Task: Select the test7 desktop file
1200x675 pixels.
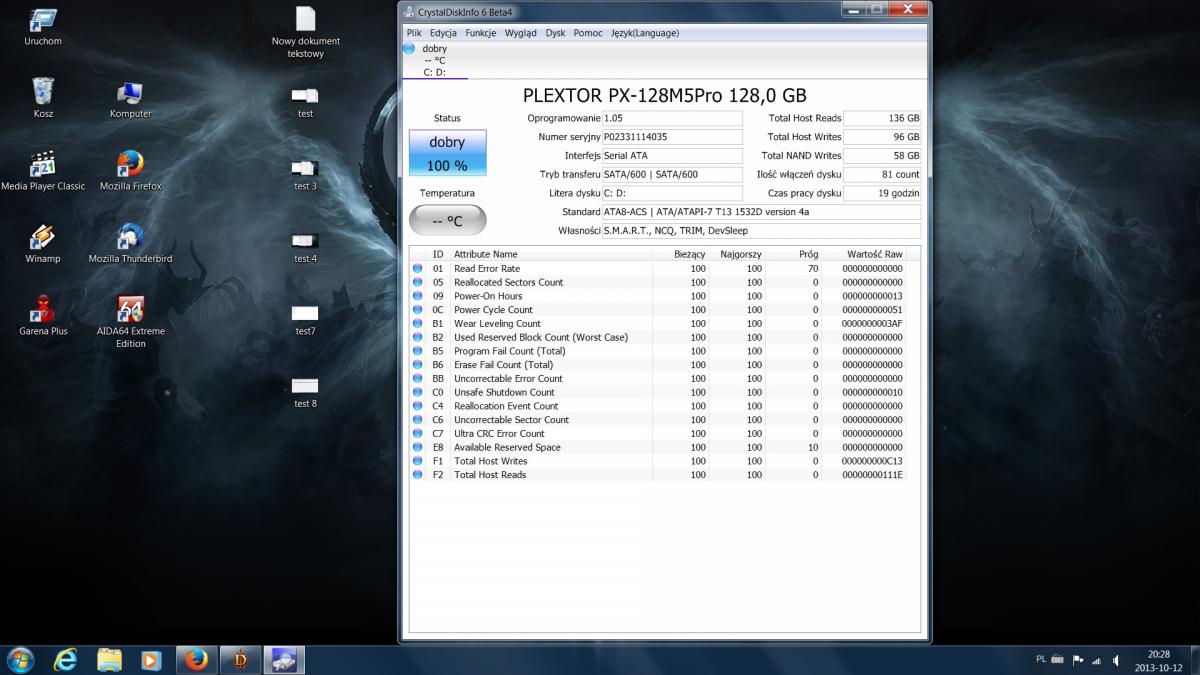Action: click(x=305, y=319)
